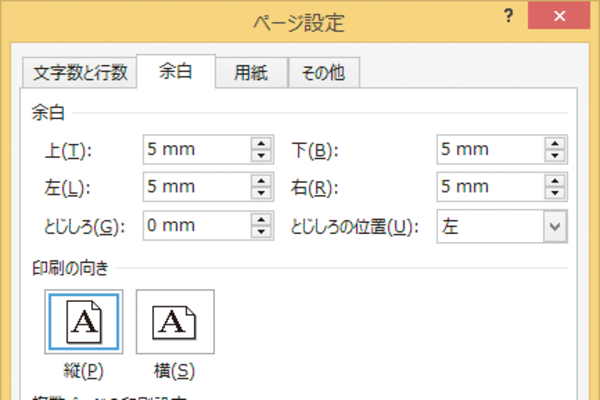Click the 右(R) margin input field
This screenshot has height=400, width=600.
491,187
